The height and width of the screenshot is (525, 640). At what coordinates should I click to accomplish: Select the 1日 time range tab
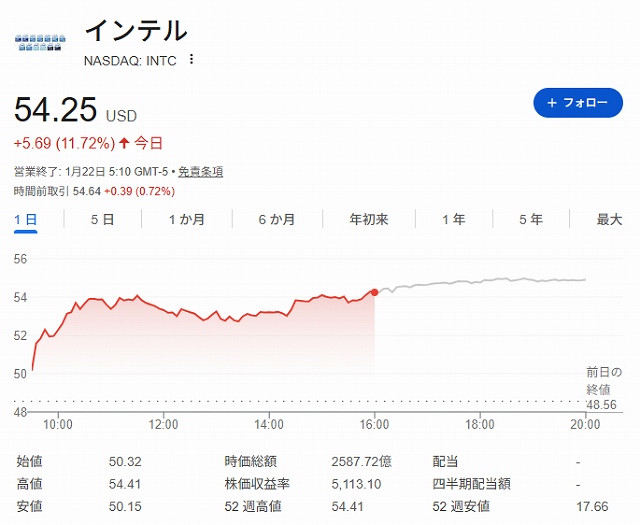click(26, 220)
